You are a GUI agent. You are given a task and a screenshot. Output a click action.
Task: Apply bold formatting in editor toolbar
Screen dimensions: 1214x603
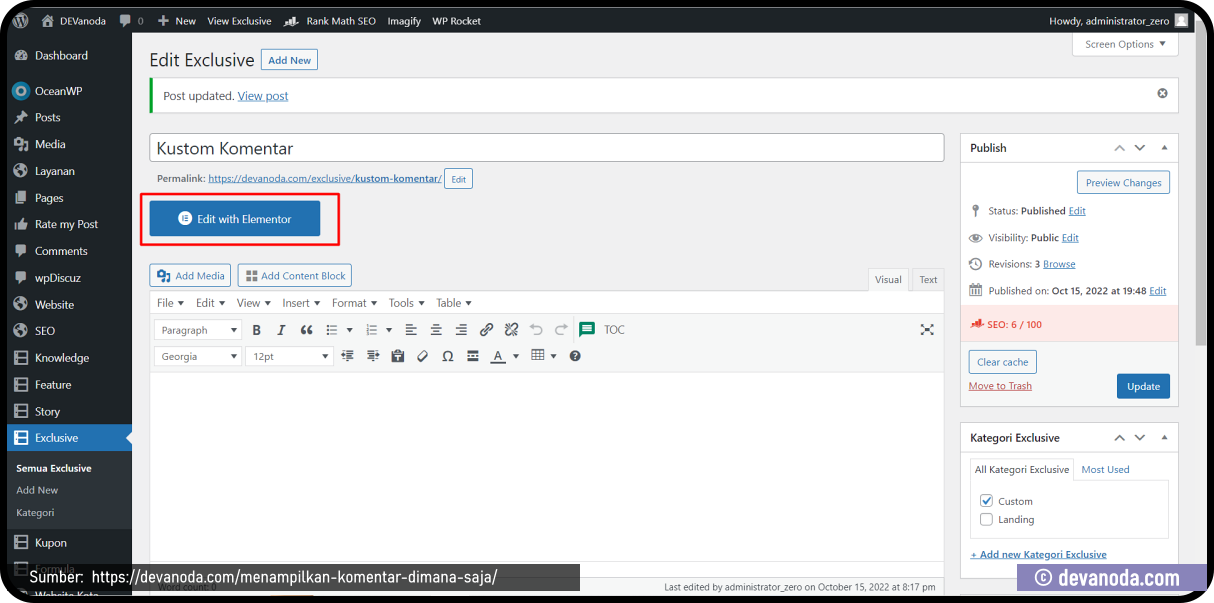tap(256, 330)
